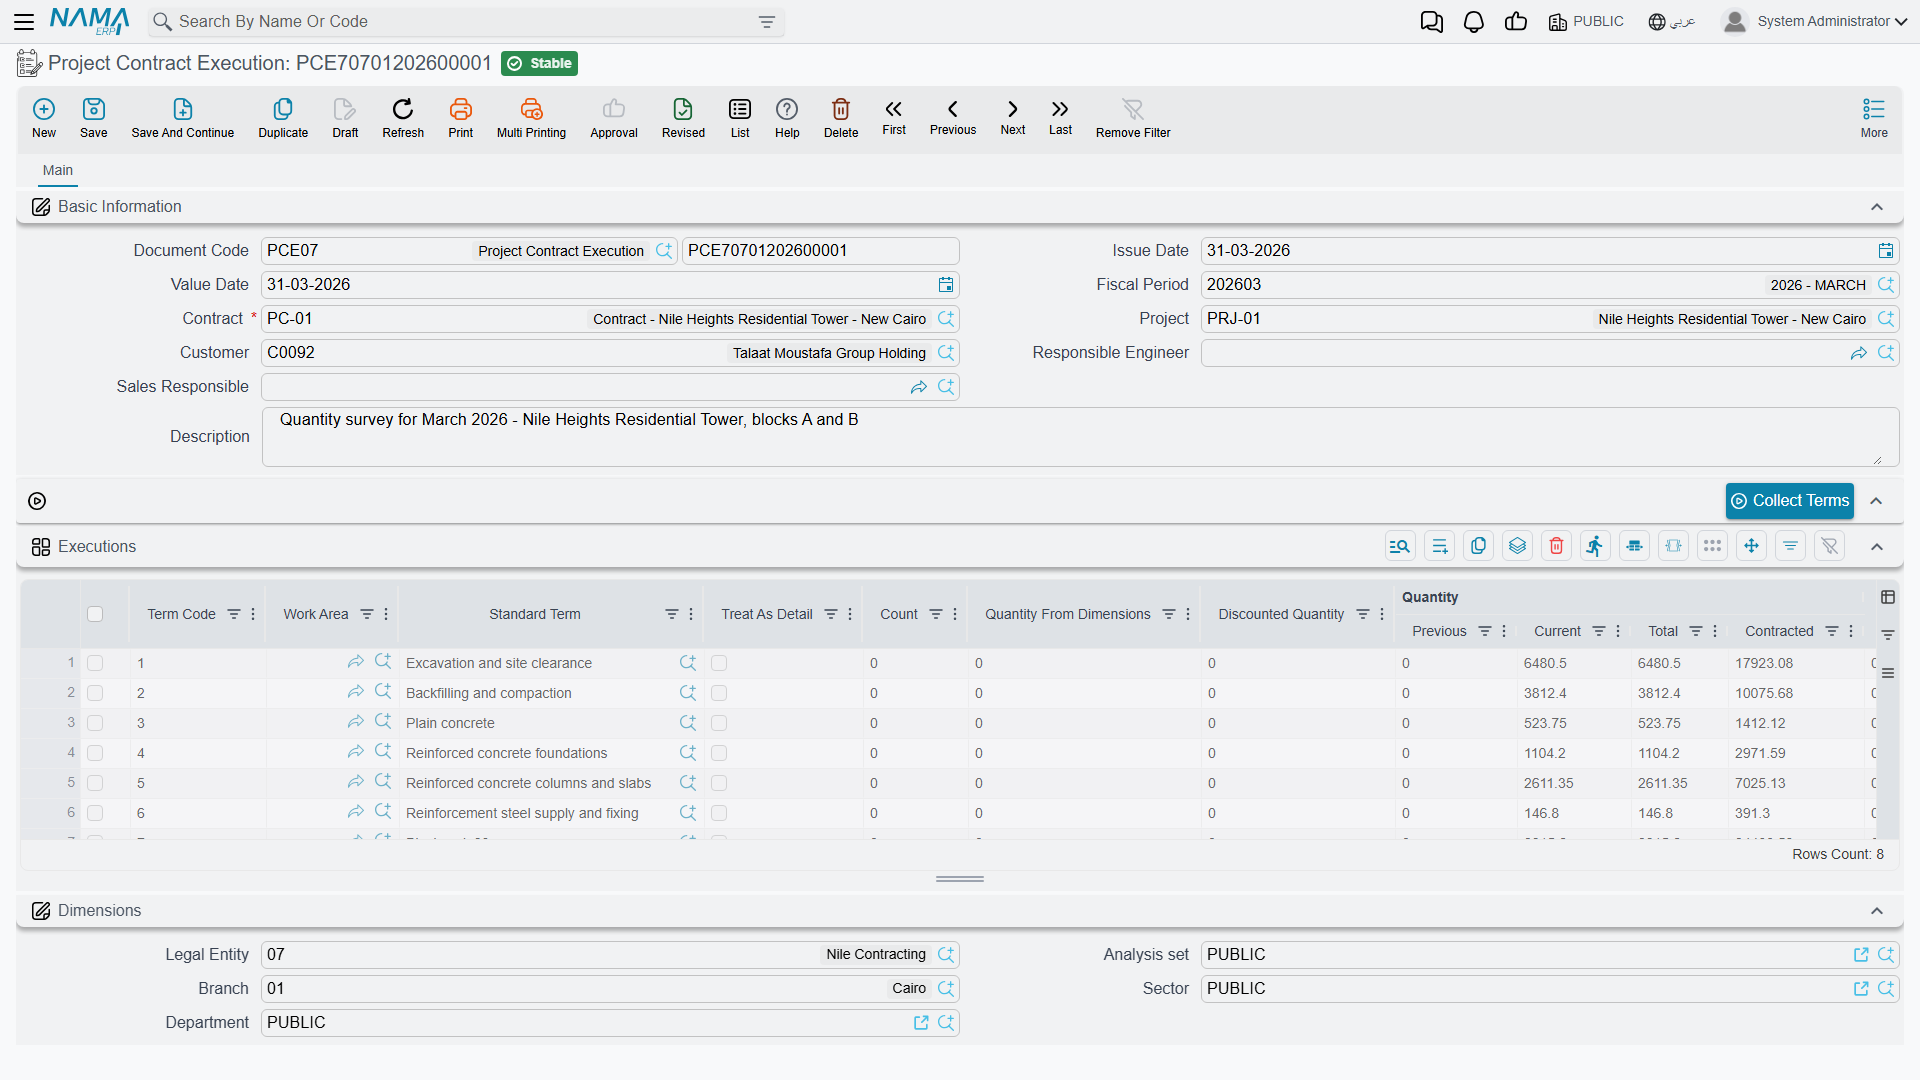Toggle the grid column chooser icon
This screenshot has height=1080, width=1920.
(1888, 597)
